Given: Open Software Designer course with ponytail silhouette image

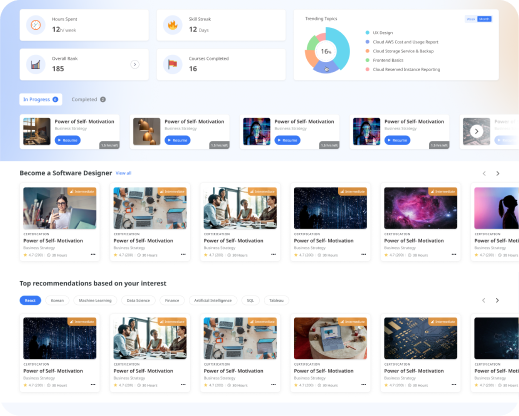Looking at the screenshot, I should 497,208.
